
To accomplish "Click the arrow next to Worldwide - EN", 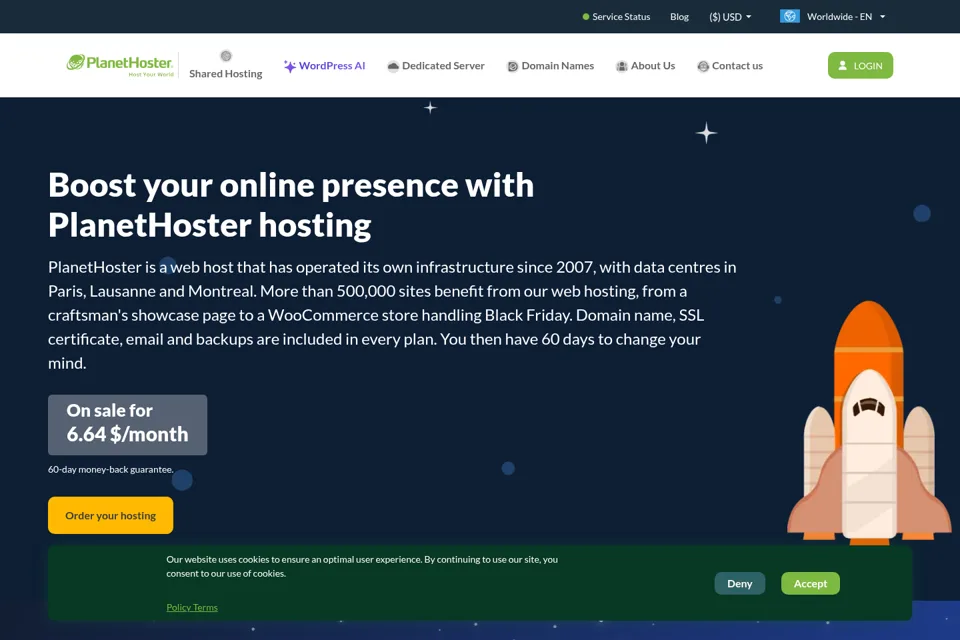I will (882, 17).
